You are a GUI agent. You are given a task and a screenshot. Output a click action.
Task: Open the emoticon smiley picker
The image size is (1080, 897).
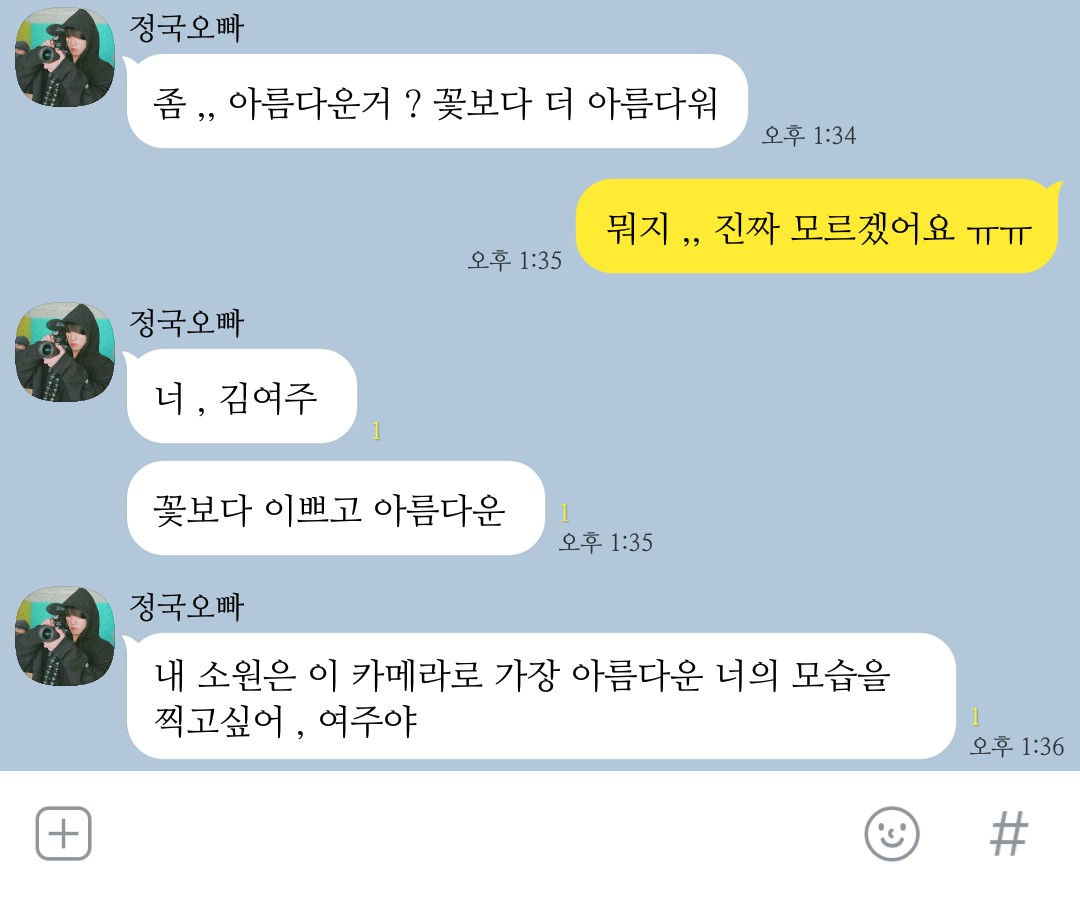(x=892, y=834)
